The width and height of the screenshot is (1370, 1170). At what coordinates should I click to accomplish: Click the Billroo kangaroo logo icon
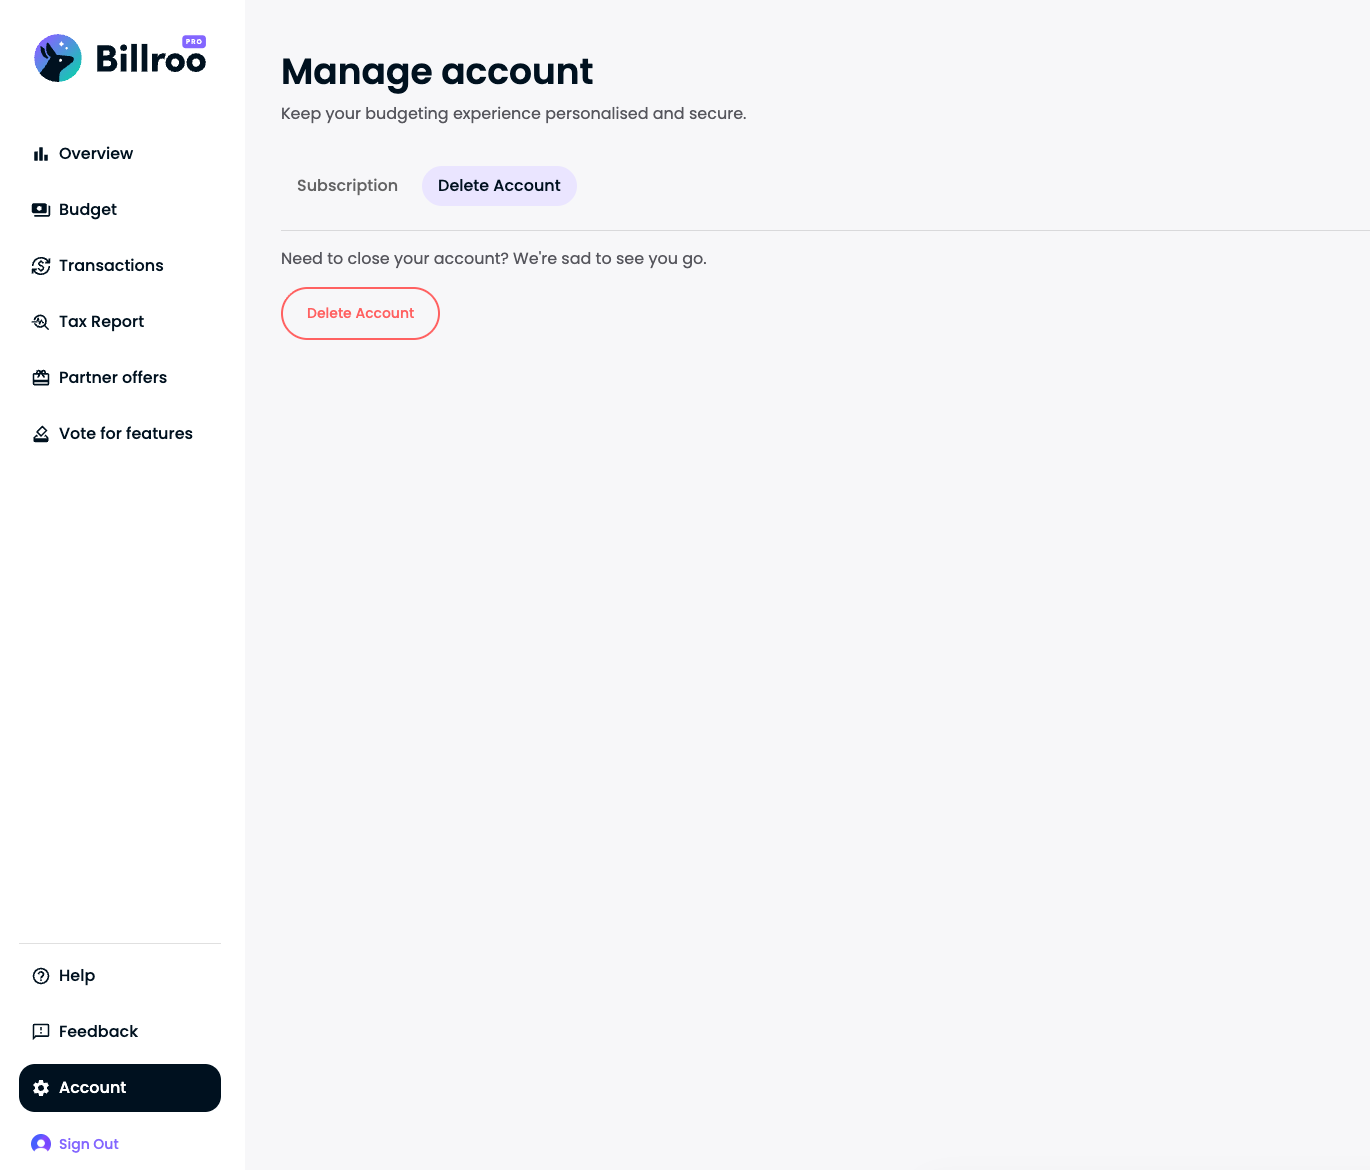click(x=58, y=59)
